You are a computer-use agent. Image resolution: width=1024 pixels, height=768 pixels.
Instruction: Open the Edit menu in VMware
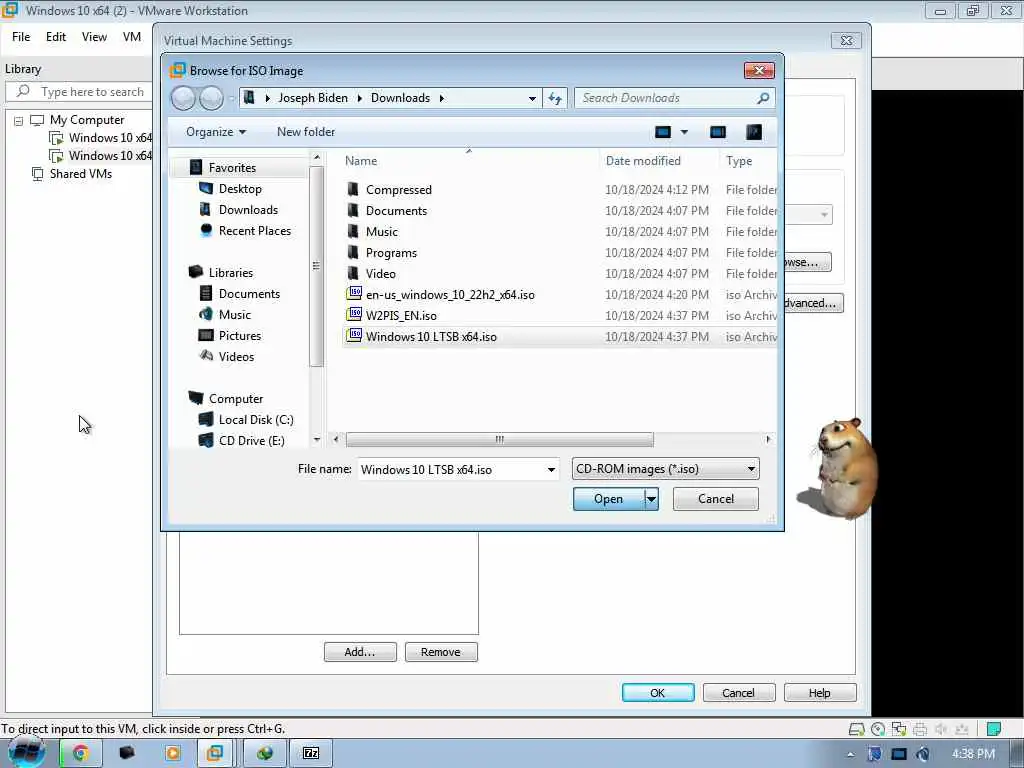click(x=56, y=37)
